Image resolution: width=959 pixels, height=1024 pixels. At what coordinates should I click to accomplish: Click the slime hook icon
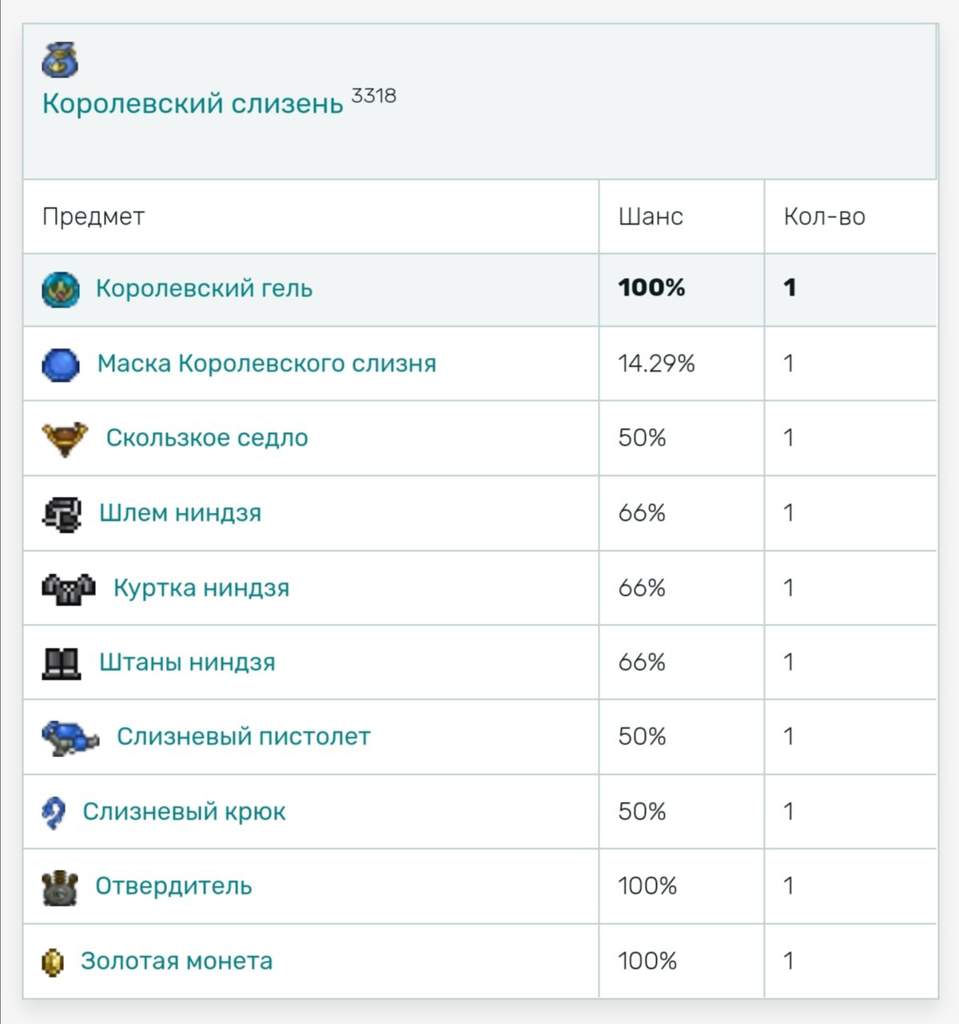(53, 813)
